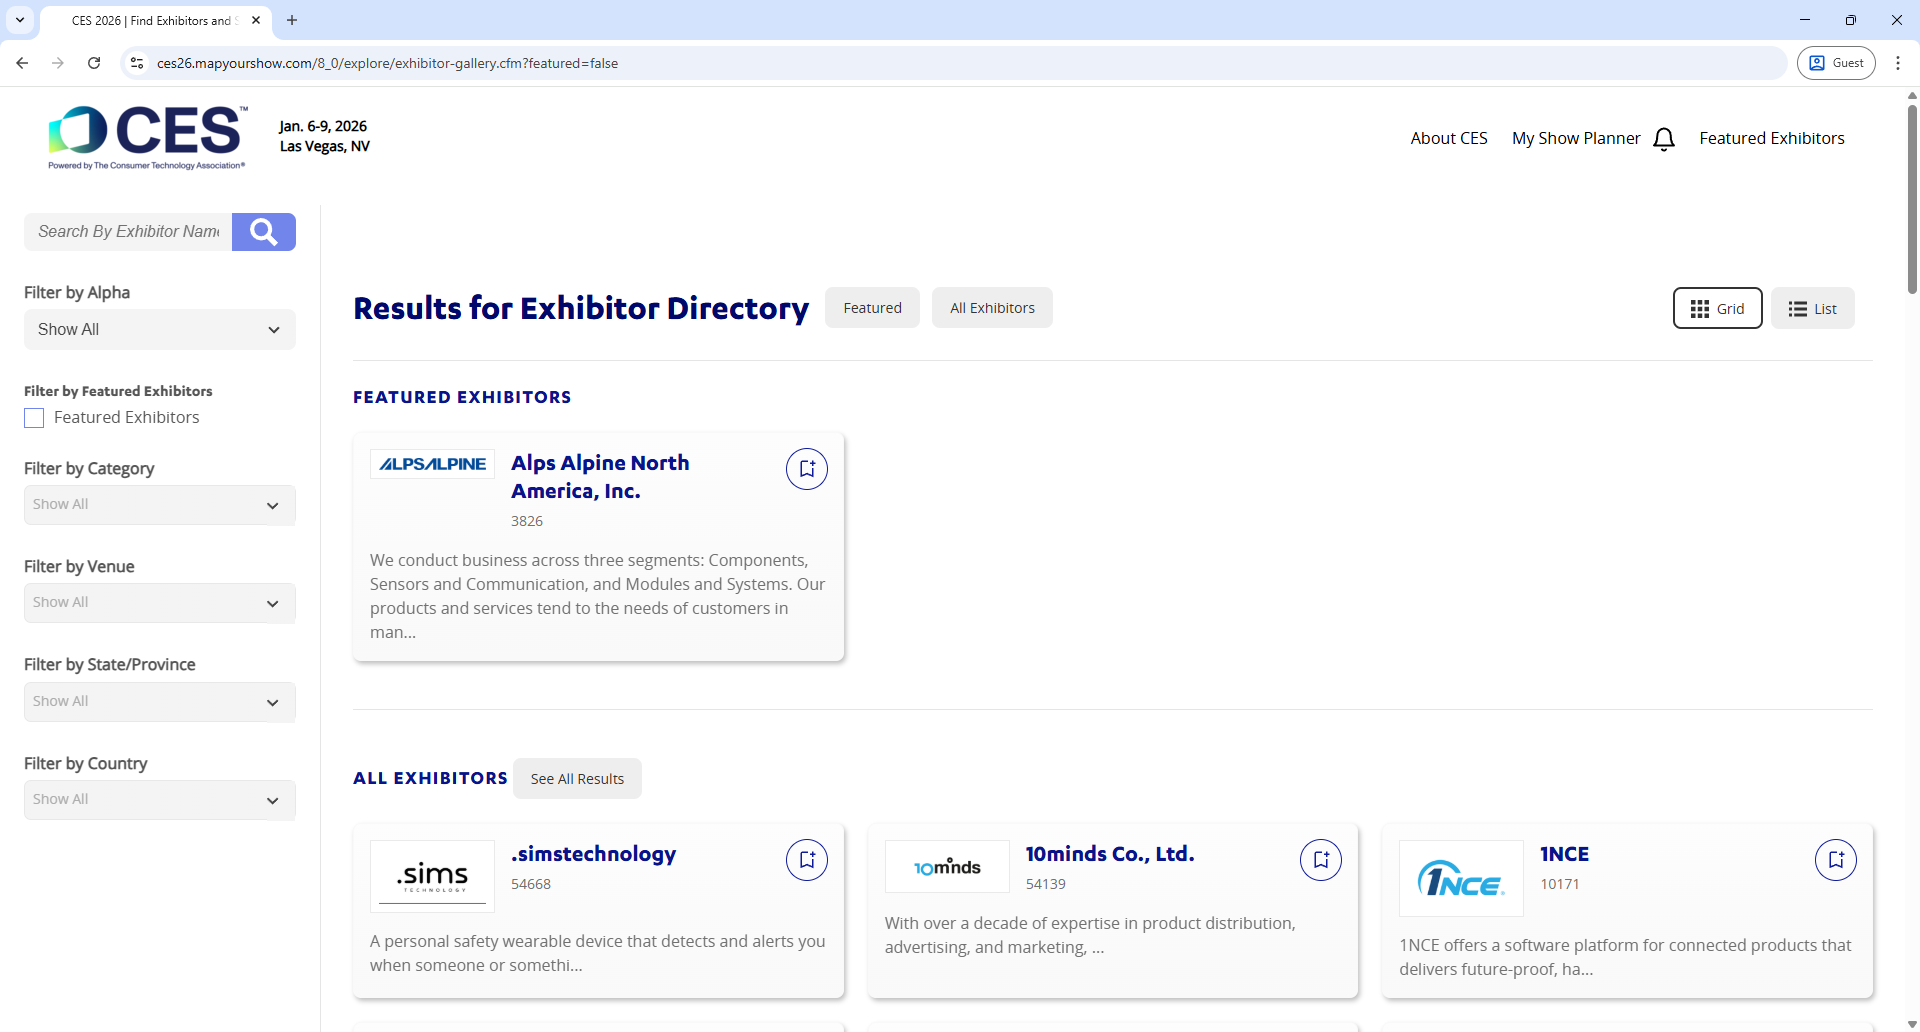Open the Guest profile menu
Image resolution: width=1920 pixels, height=1032 pixels.
[x=1836, y=62]
